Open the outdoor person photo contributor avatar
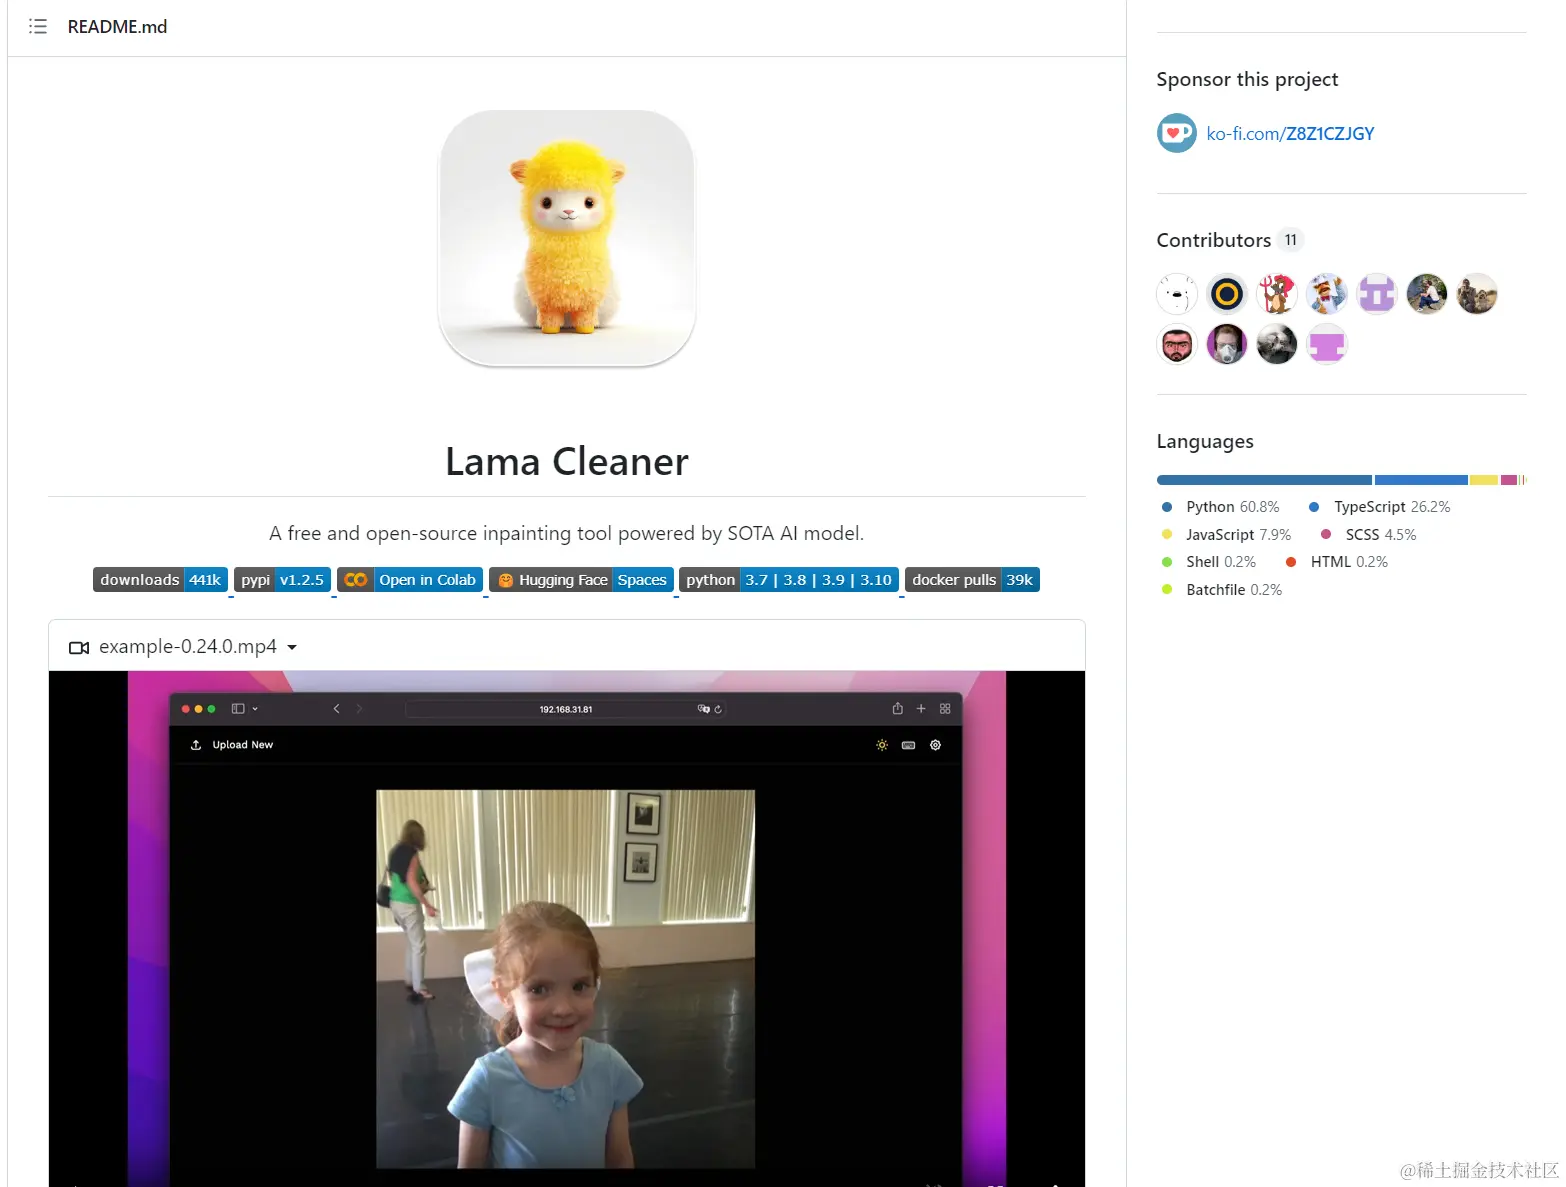The image size is (1566, 1187). [x=1427, y=294]
